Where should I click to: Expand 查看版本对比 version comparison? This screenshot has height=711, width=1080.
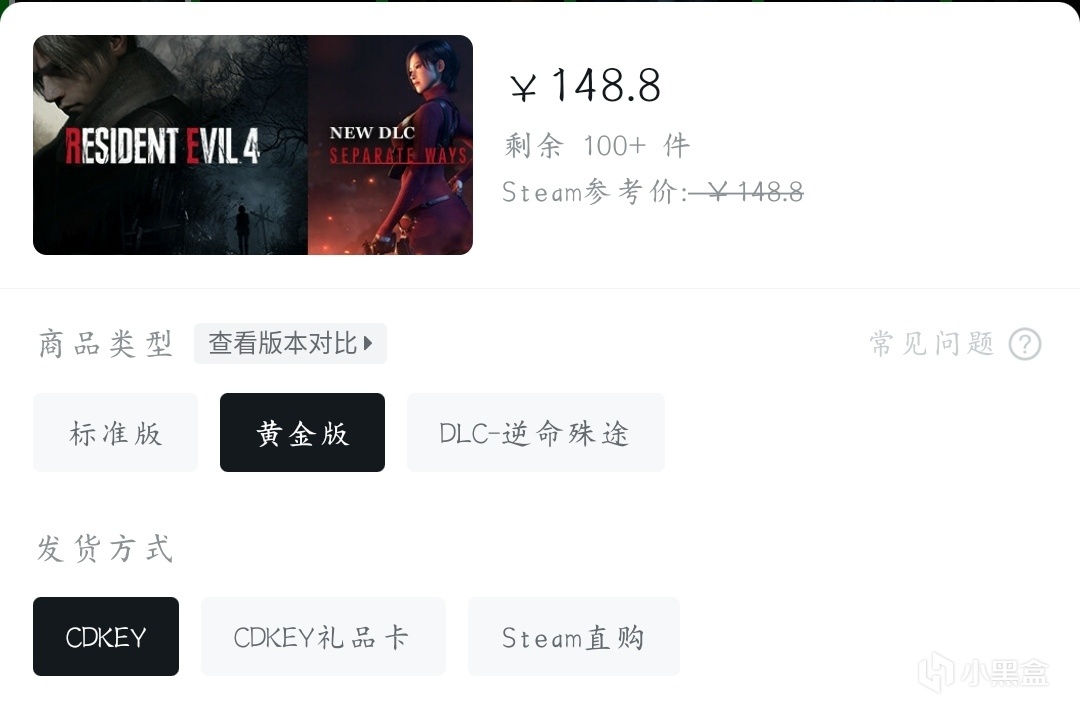point(290,343)
